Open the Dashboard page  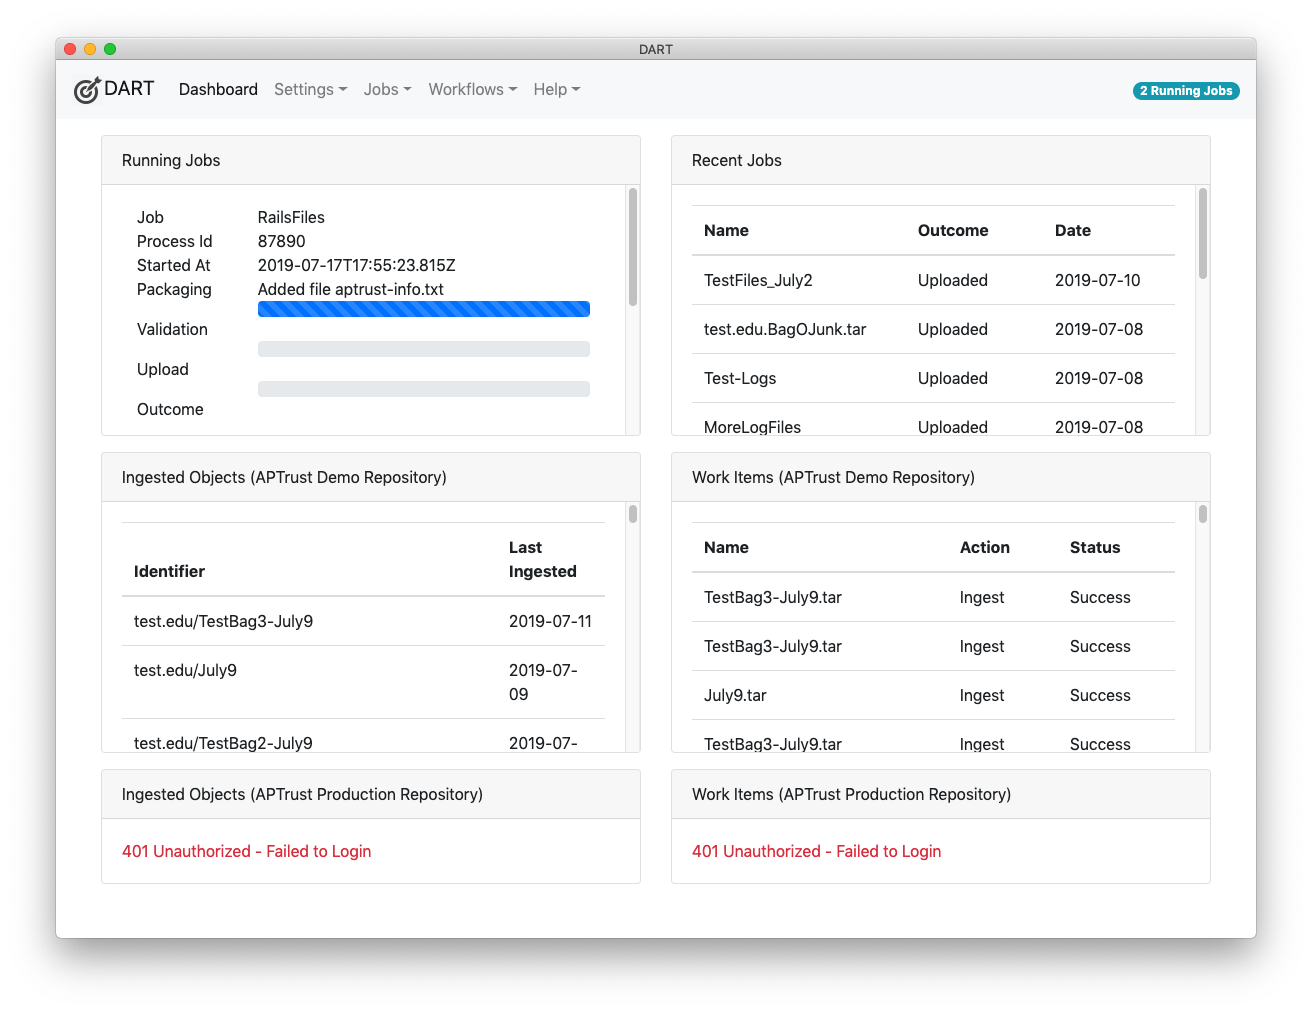coord(218,89)
